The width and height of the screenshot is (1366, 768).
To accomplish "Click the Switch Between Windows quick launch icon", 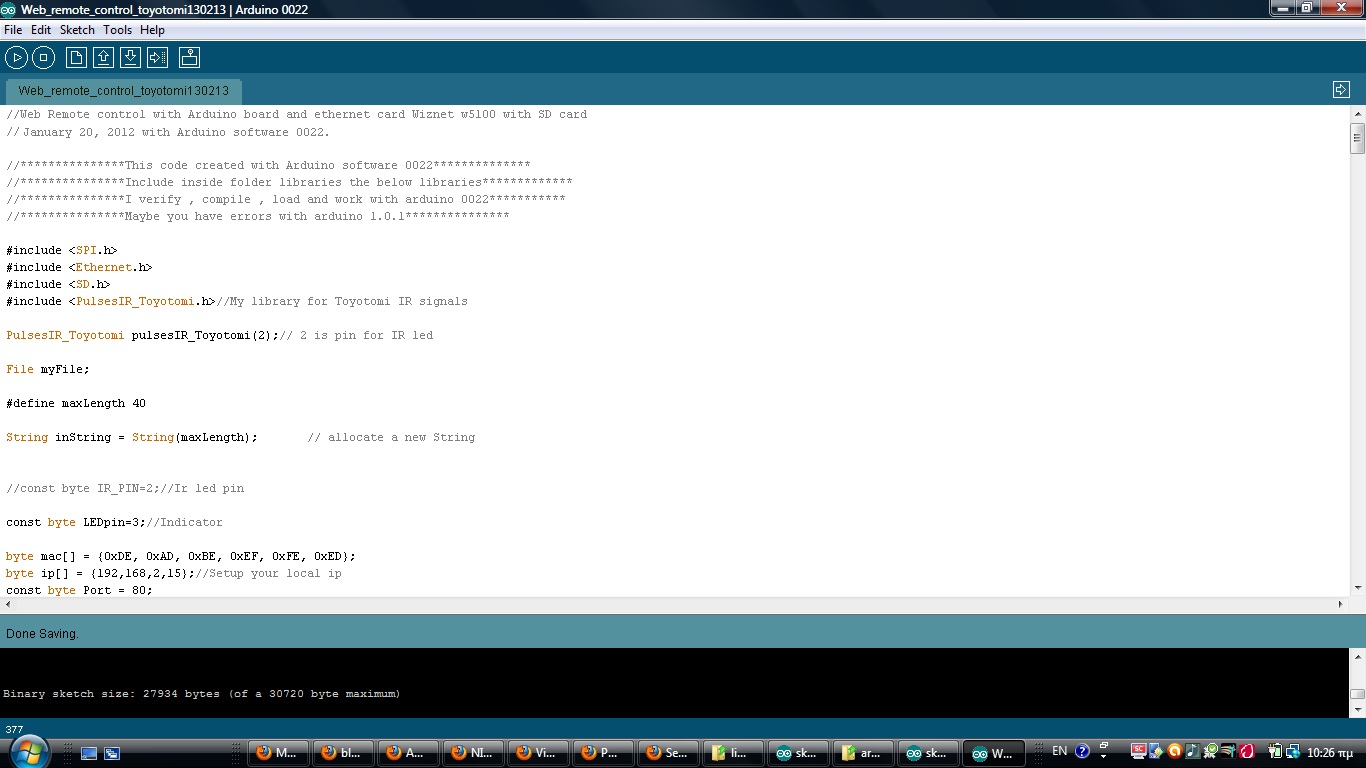I will [112, 753].
